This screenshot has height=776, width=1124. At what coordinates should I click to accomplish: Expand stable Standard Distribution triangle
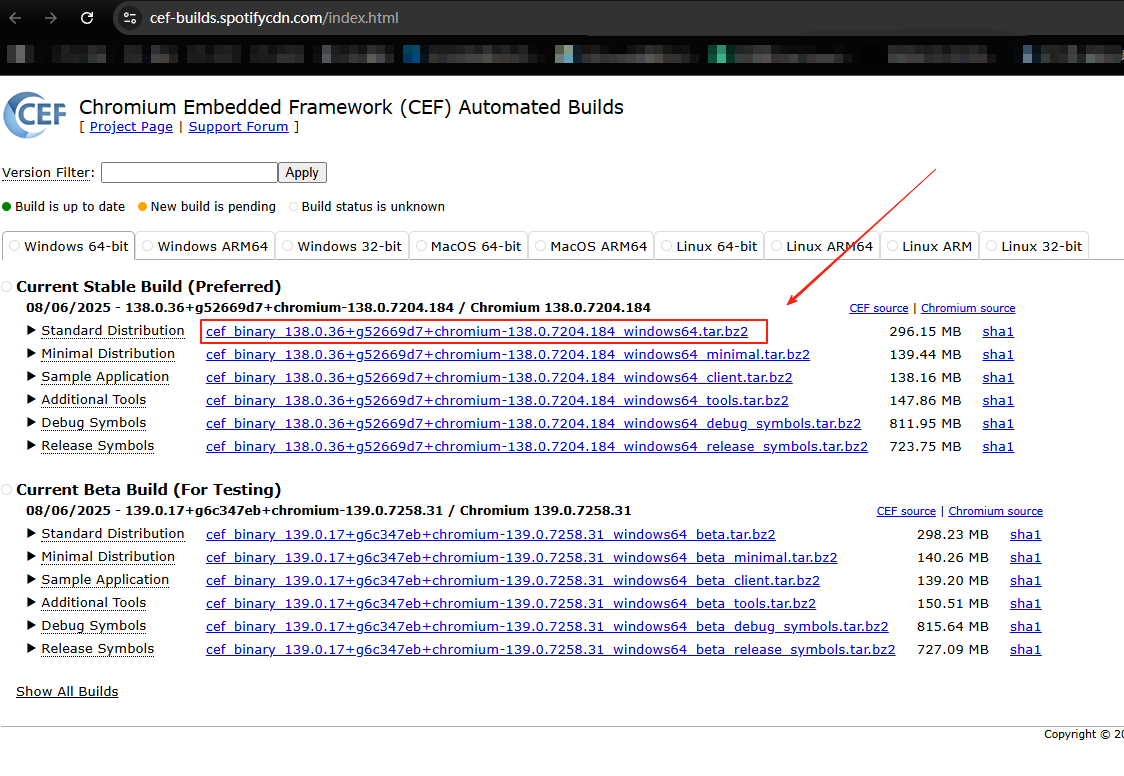pos(31,330)
